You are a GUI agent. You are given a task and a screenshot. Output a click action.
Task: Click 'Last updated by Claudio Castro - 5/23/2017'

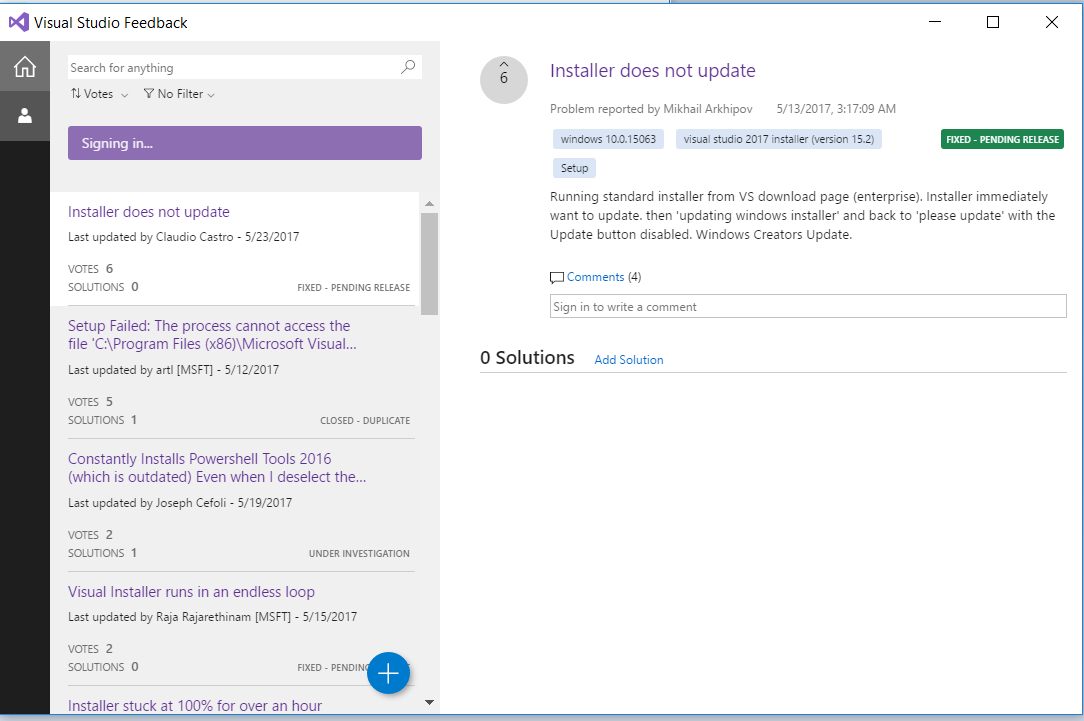[183, 236]
